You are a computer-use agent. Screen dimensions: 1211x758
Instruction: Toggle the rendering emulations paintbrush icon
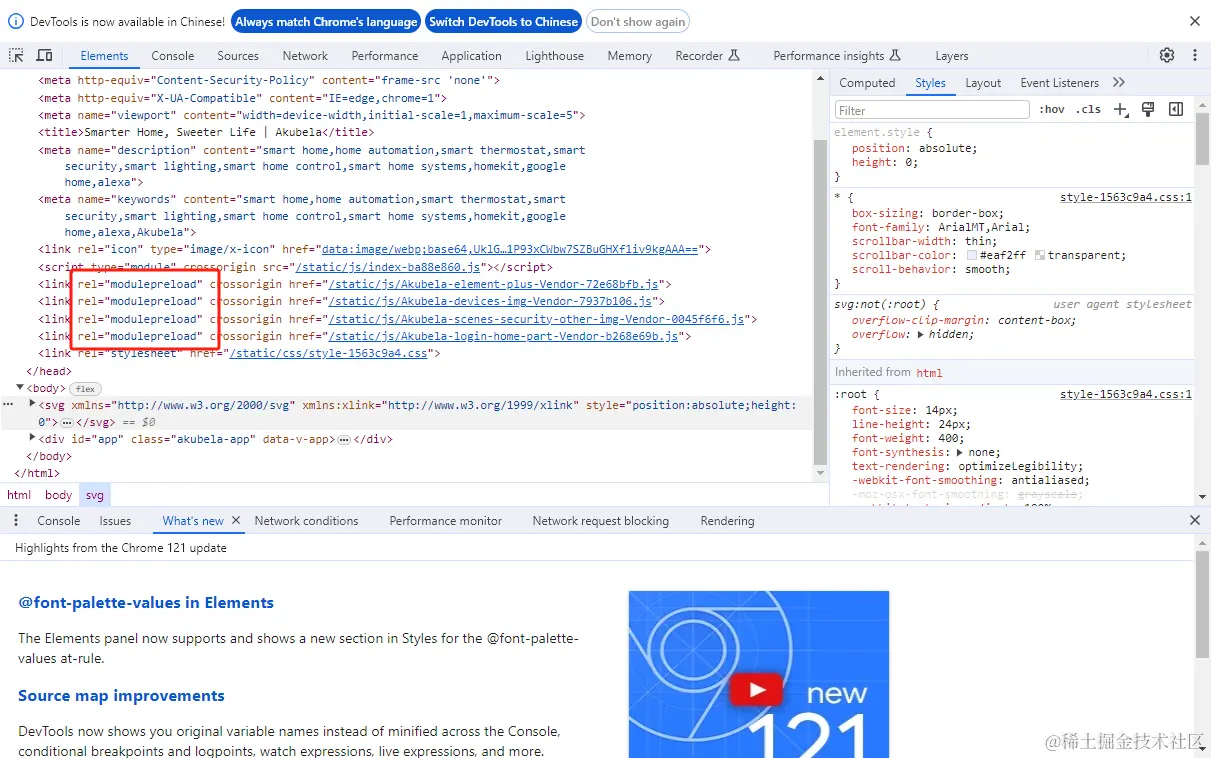point(1148,109)
